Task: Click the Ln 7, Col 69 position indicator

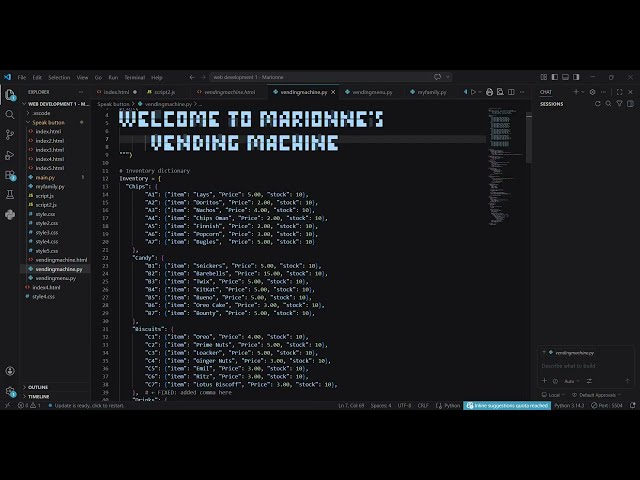Action: point(351,405)
